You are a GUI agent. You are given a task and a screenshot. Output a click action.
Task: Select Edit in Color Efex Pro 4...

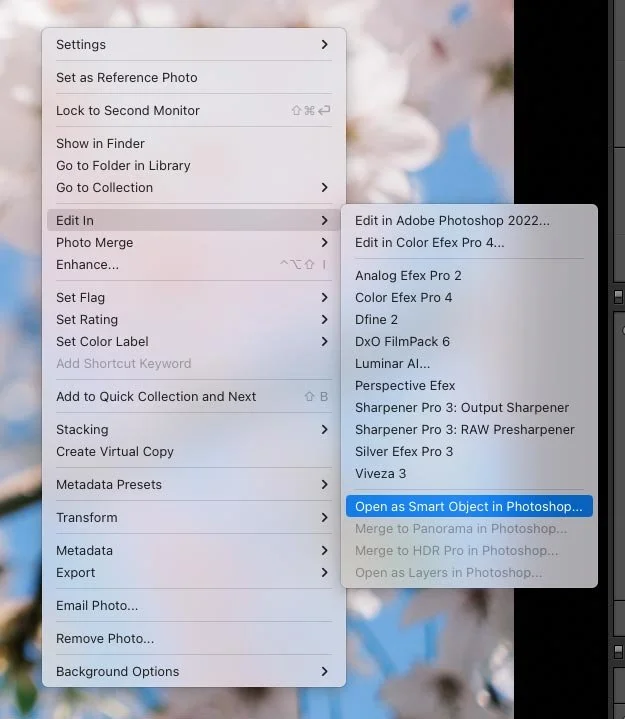469,243
